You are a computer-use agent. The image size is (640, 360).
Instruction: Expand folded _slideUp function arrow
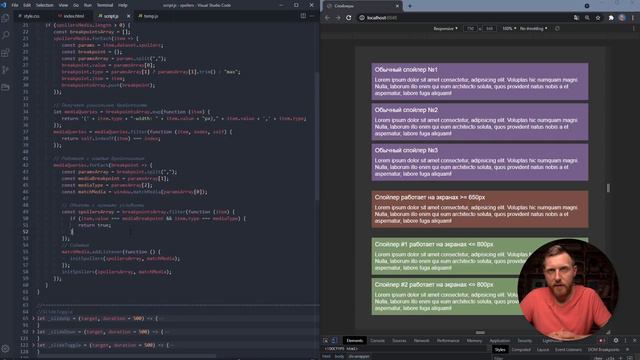click(x=33, y=318)
